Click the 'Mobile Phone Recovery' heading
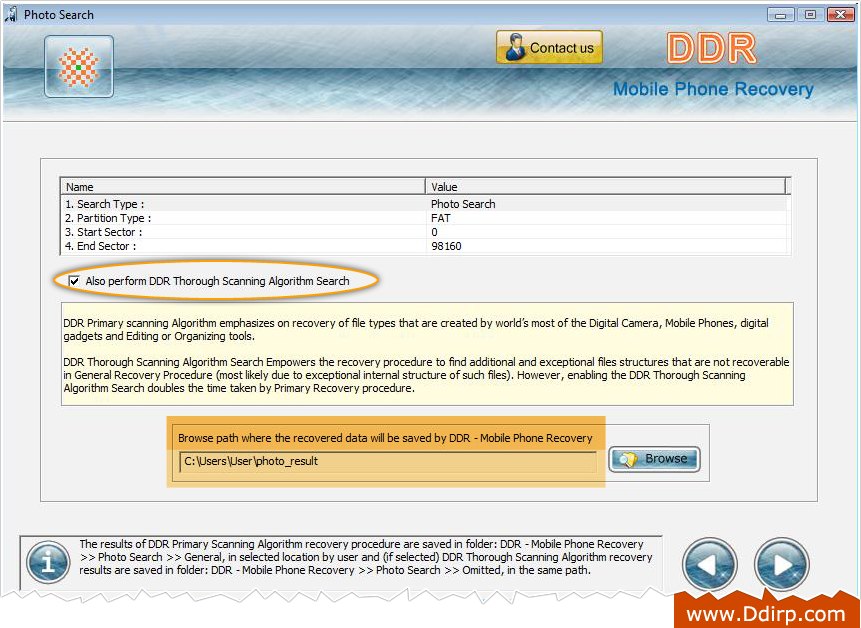Image resolution: width=861 pixels, height=628 pixels. pos(713,89)
